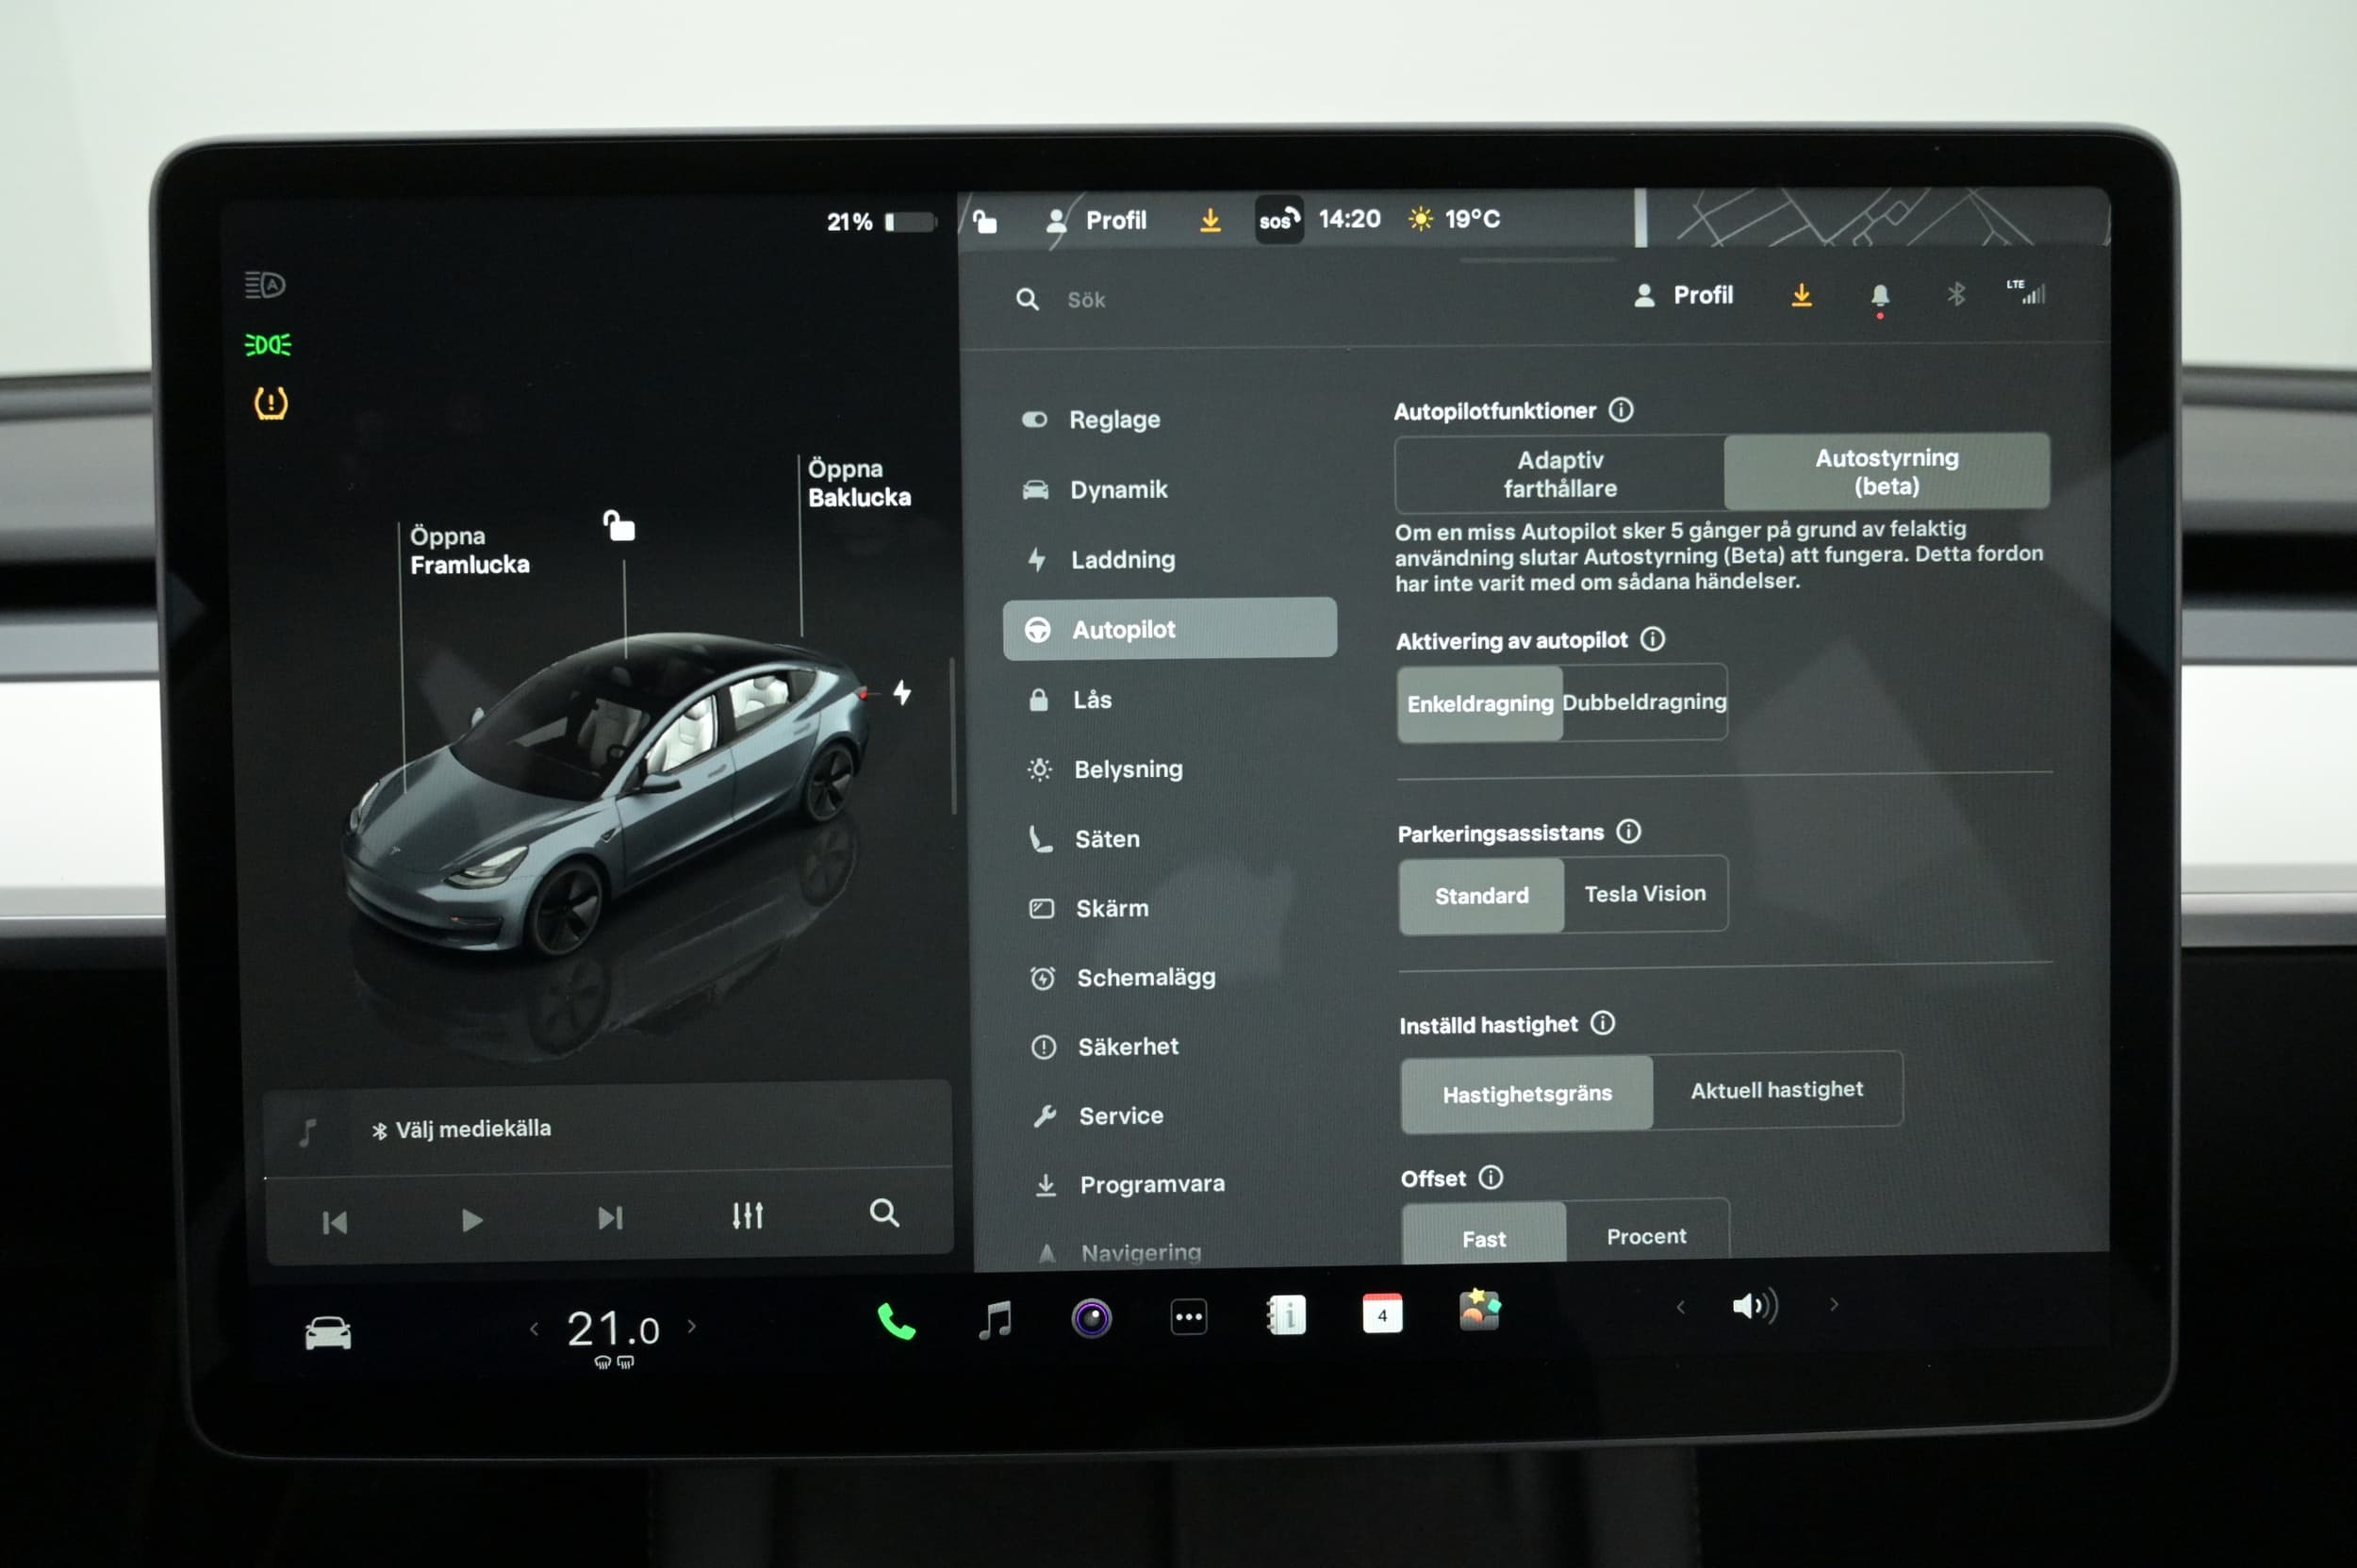Viewport: 2357px width, 1568px height.
Task: Show info for Aktivering av autopilot
Action: pyautogui.click(x=1653, y=639)
